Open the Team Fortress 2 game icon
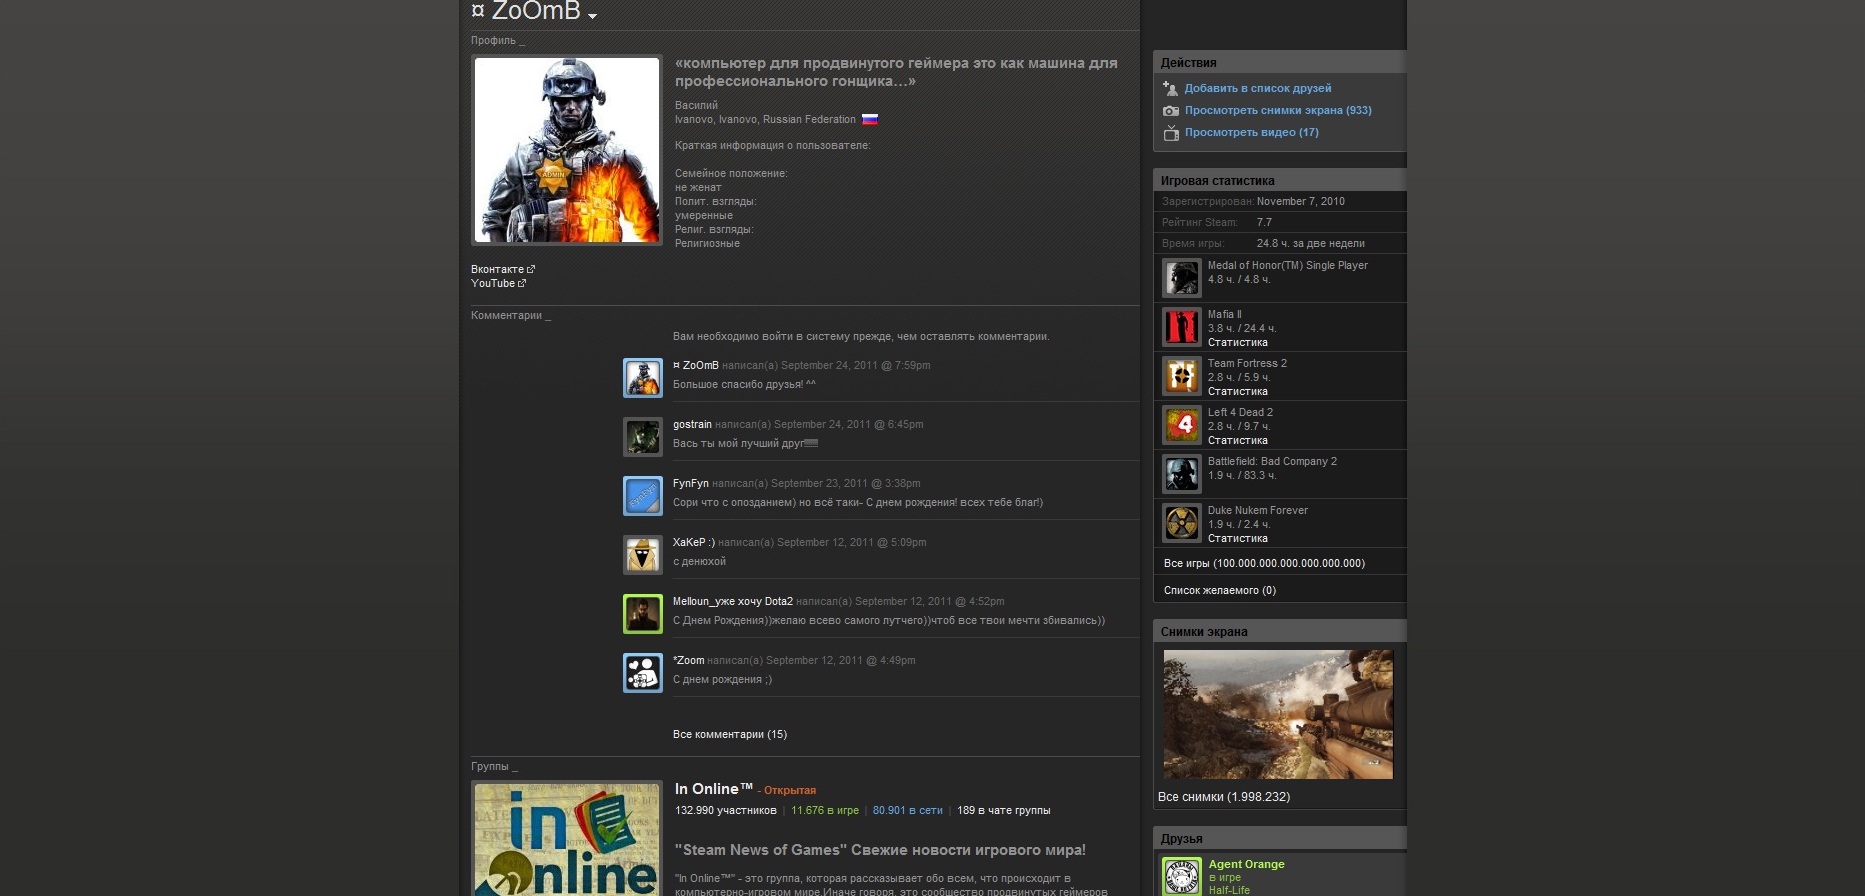This screenshot has width=1865, height=896. [x=1182, y=376]
